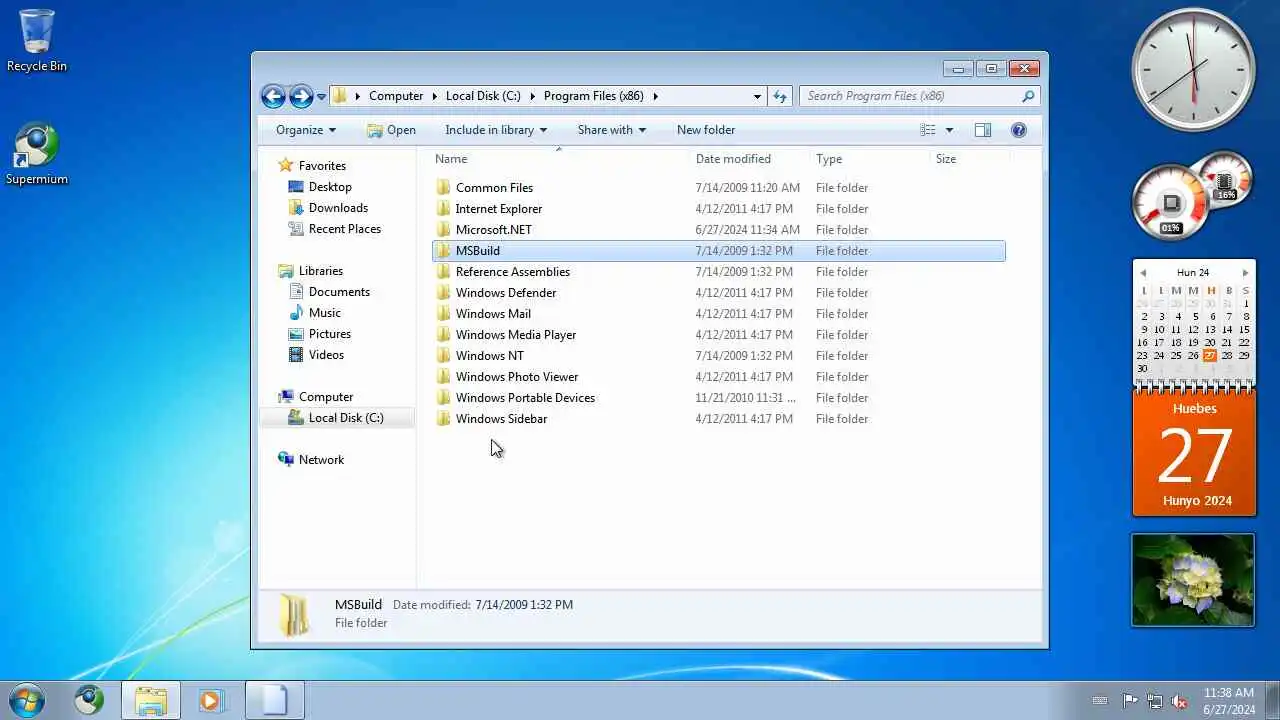Click the Windows Media Player taskbar icon

tap(211, 700)
